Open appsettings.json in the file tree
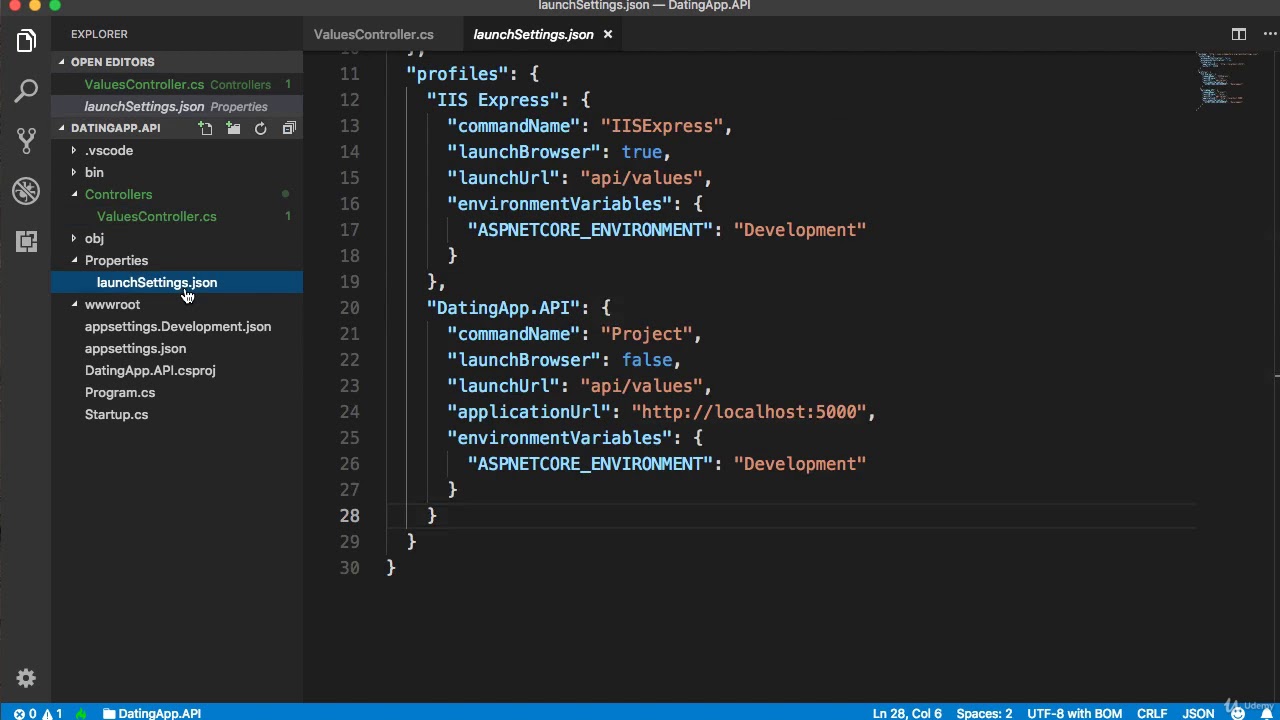This screenshot has height=720, width=1280. tap(177, 348)
